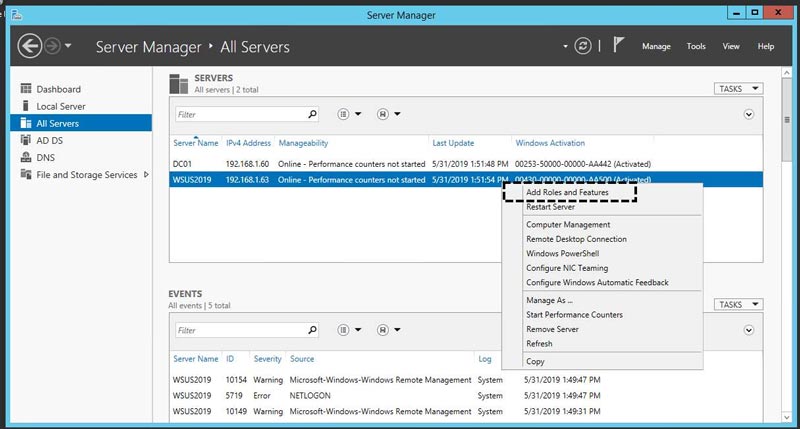
Task: Open the View menu
Action: [x=731, y=46]
